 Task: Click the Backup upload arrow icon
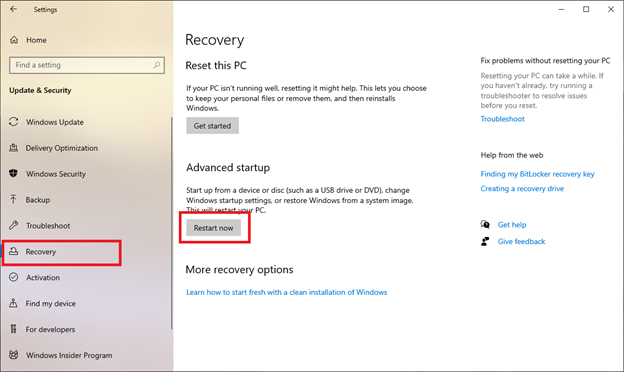14,199
